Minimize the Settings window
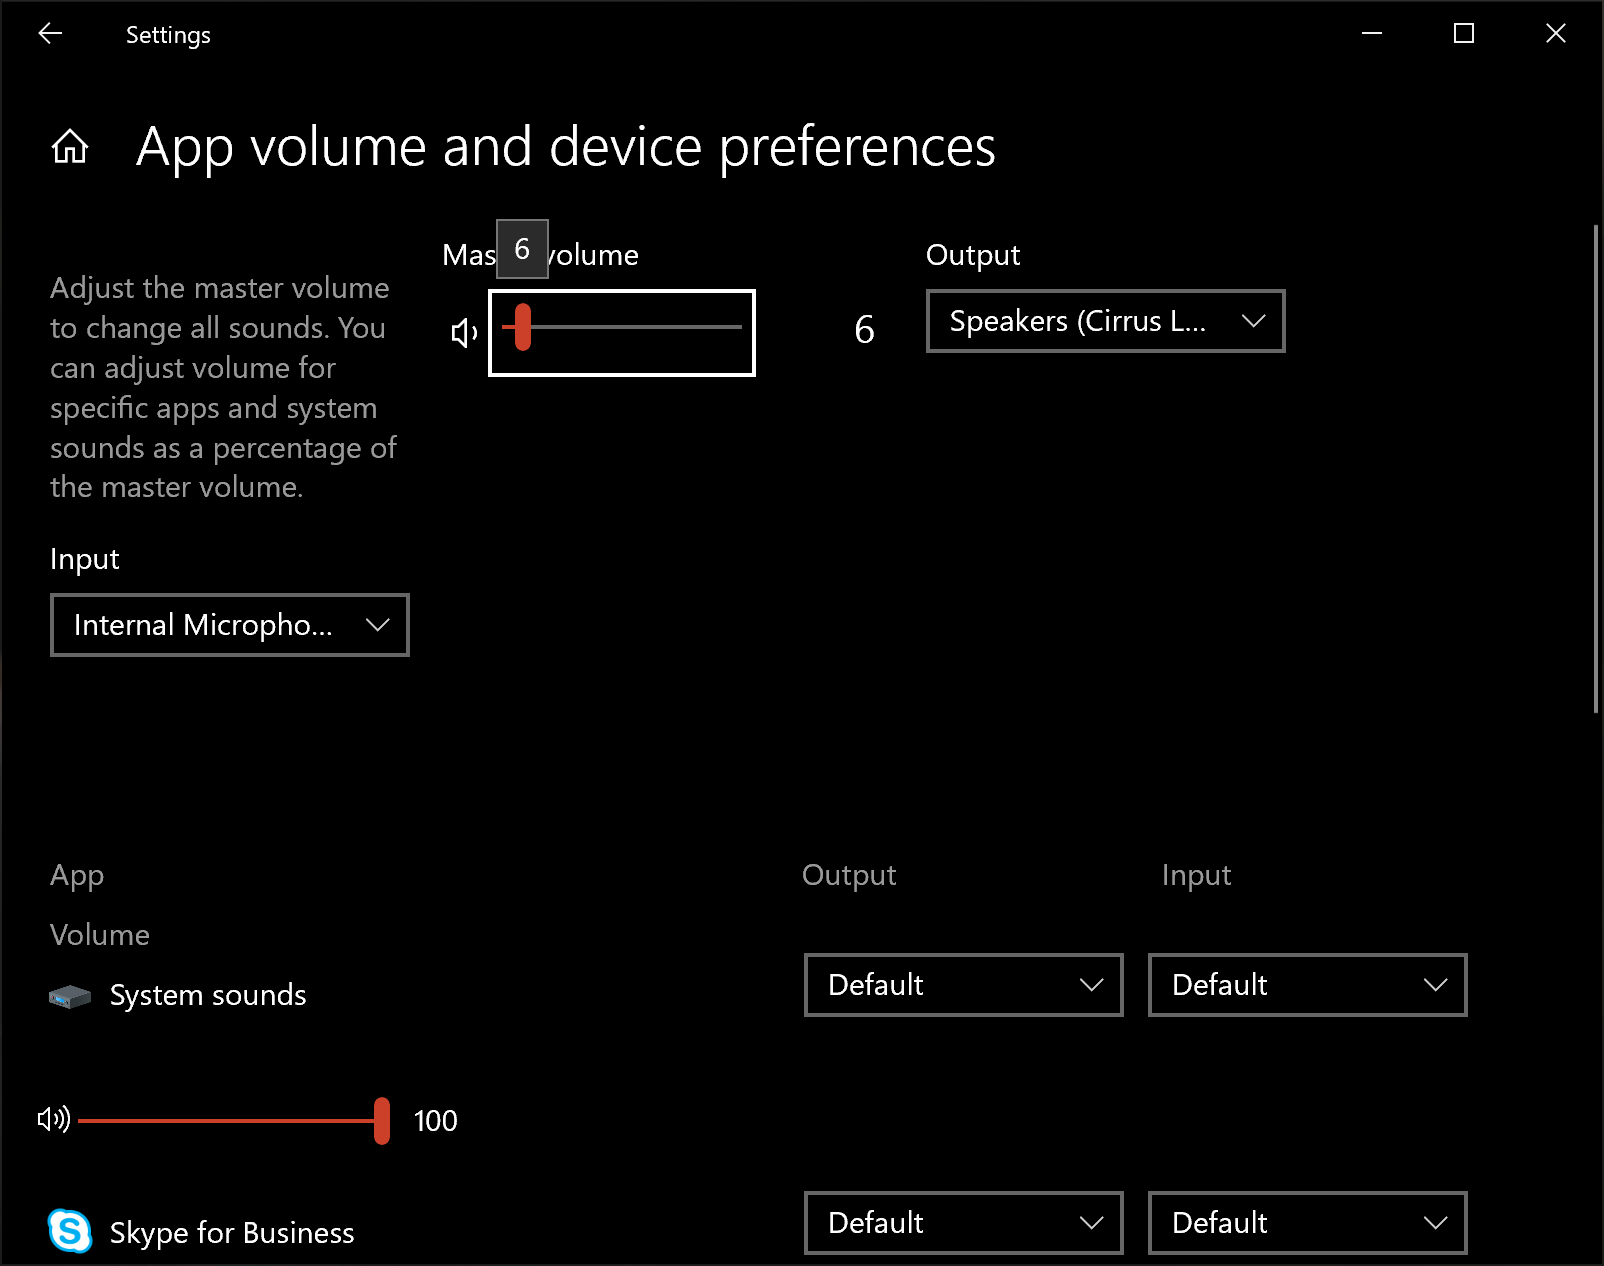This screenshot has height=1266, width=1604. pos(1372,34)
